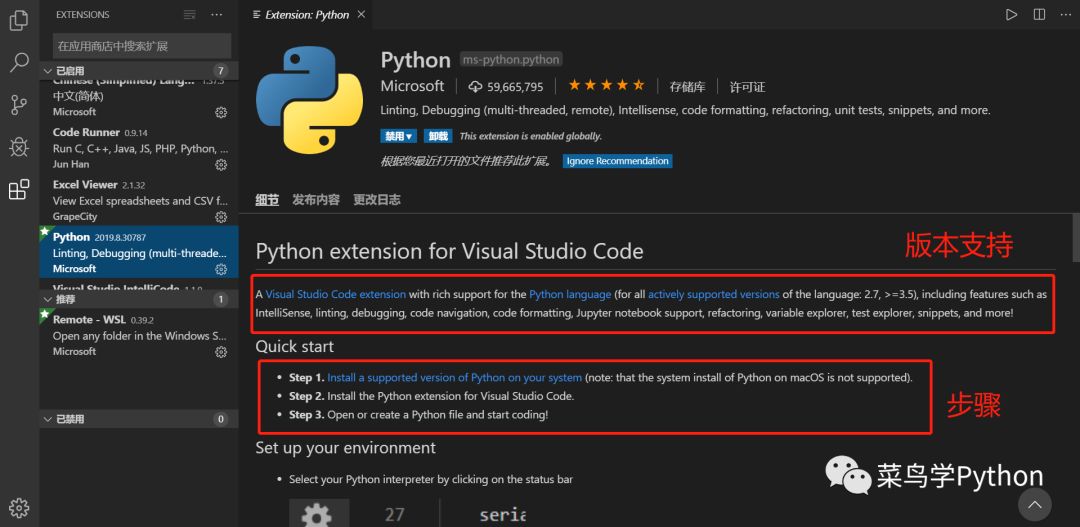Open the Debug view bug icon
Screen dimensions: 1080x527
[19, 147]
